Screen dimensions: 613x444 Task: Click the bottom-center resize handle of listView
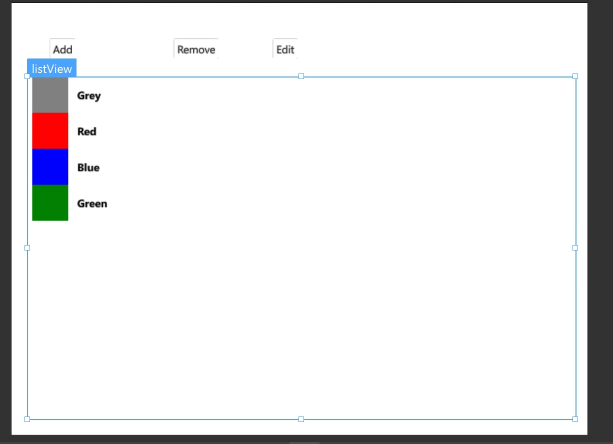(x=301, y=419)
